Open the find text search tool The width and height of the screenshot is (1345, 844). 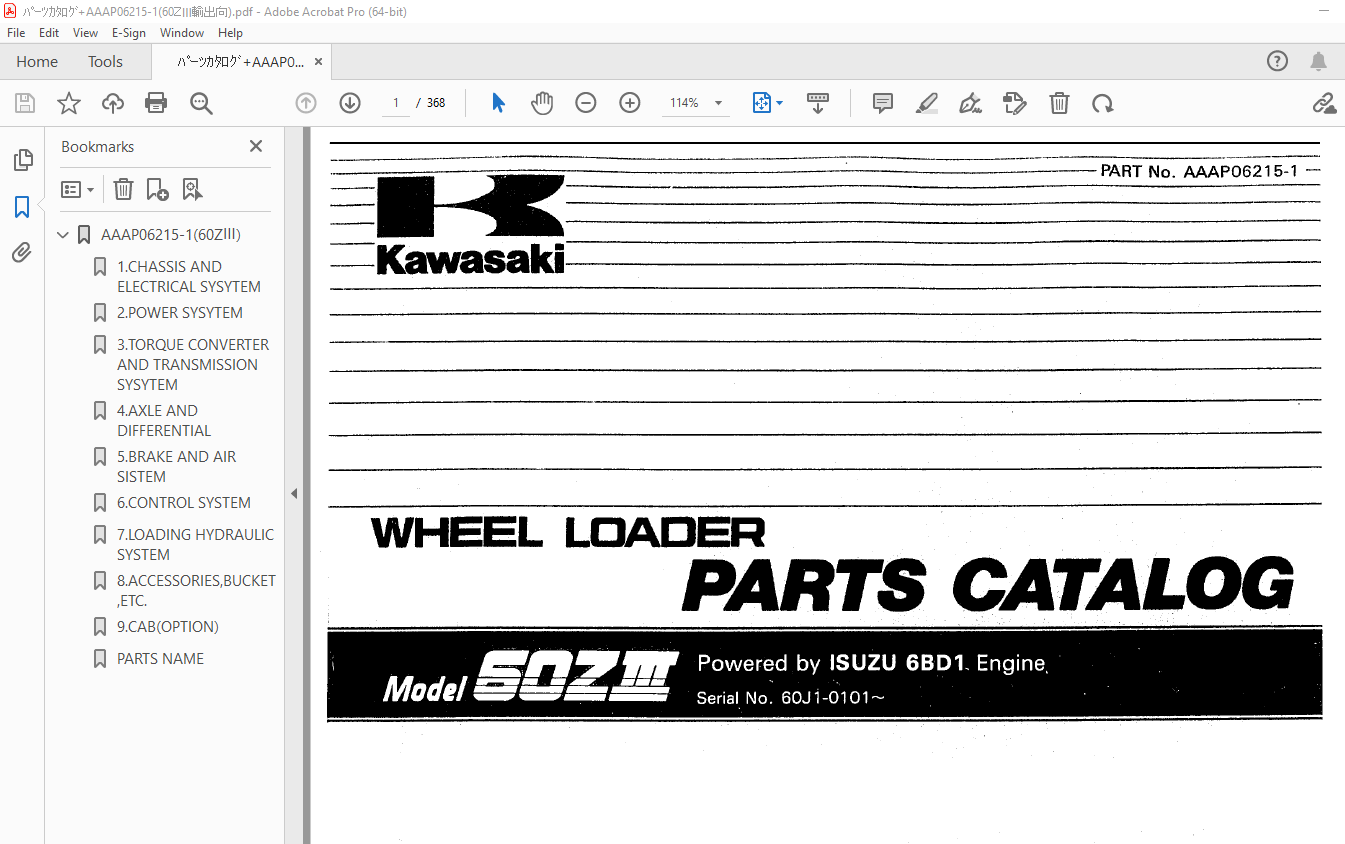pos(201,103)
